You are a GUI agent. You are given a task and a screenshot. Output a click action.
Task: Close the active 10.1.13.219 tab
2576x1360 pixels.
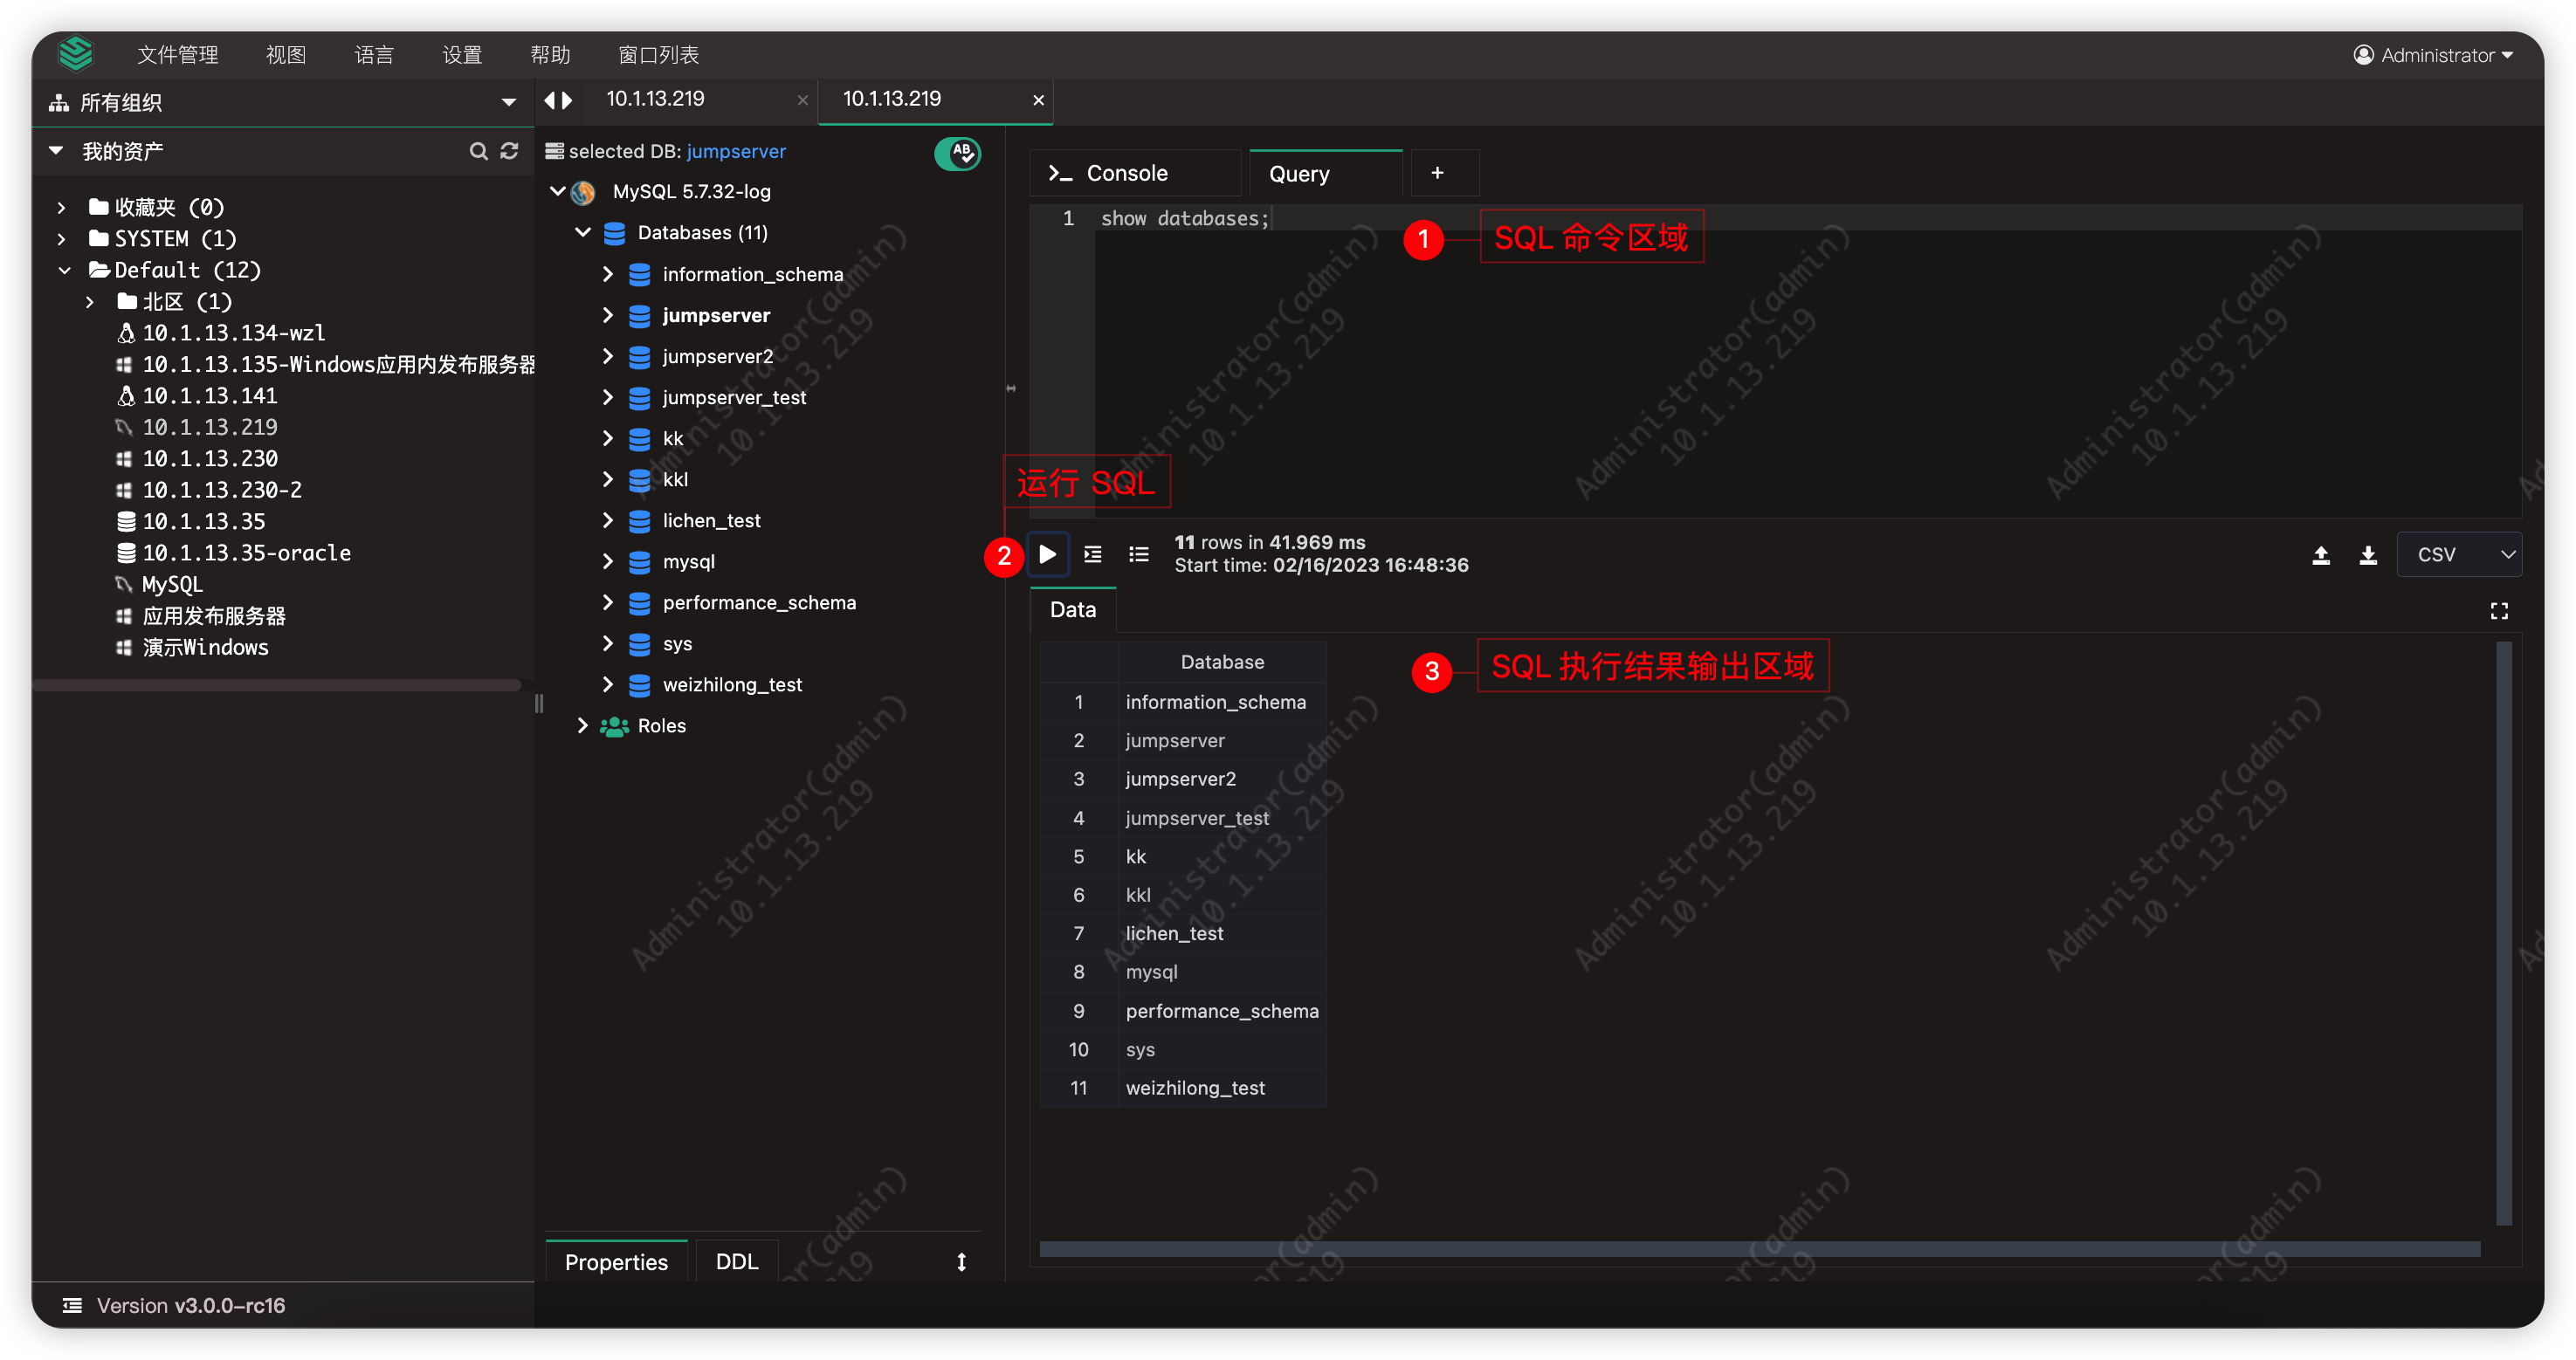[1038, 100]
